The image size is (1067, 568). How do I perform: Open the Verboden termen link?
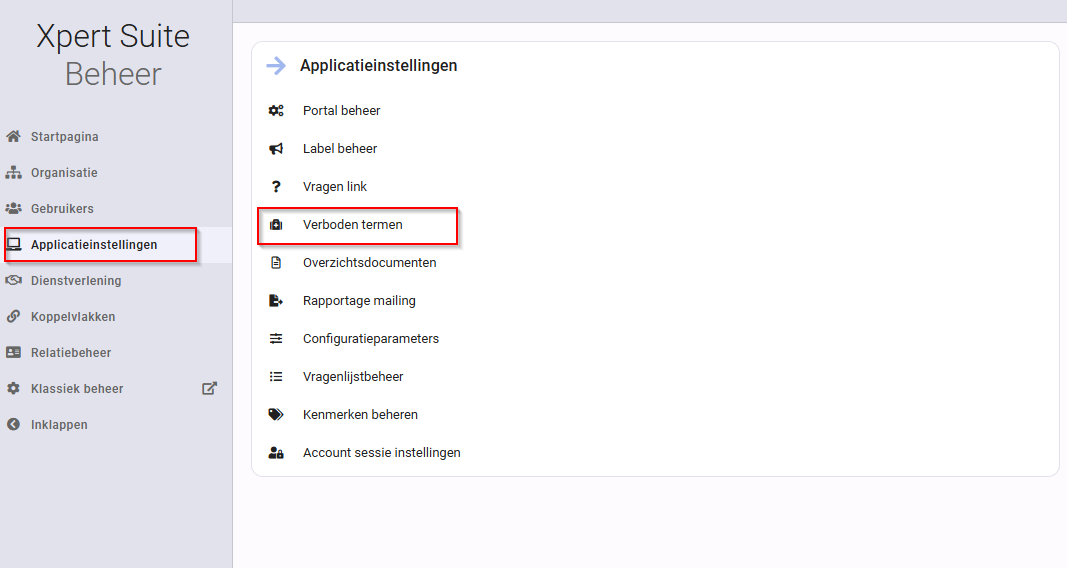(352, 224)
